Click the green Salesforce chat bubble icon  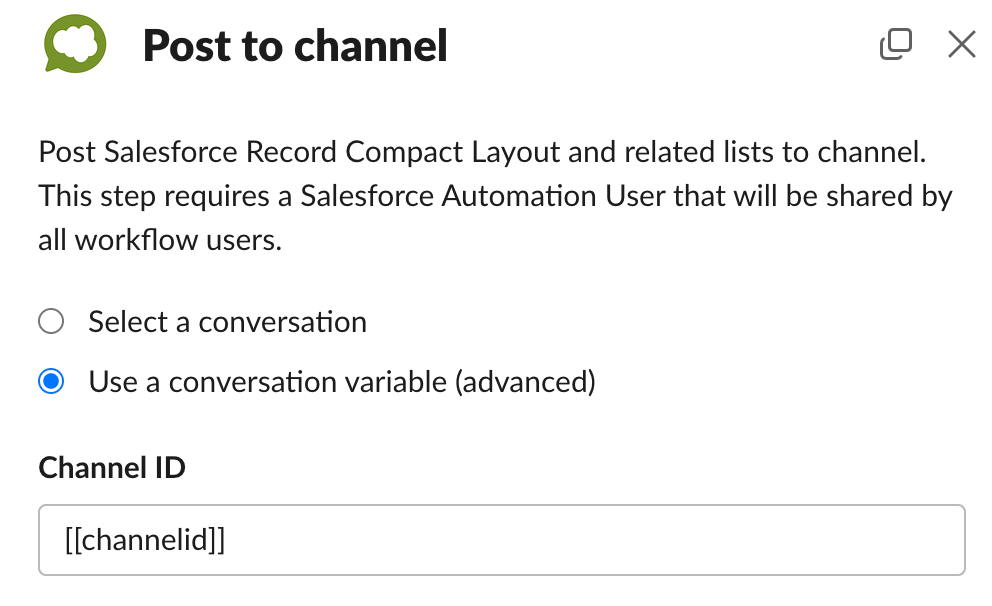coord(75,44)
